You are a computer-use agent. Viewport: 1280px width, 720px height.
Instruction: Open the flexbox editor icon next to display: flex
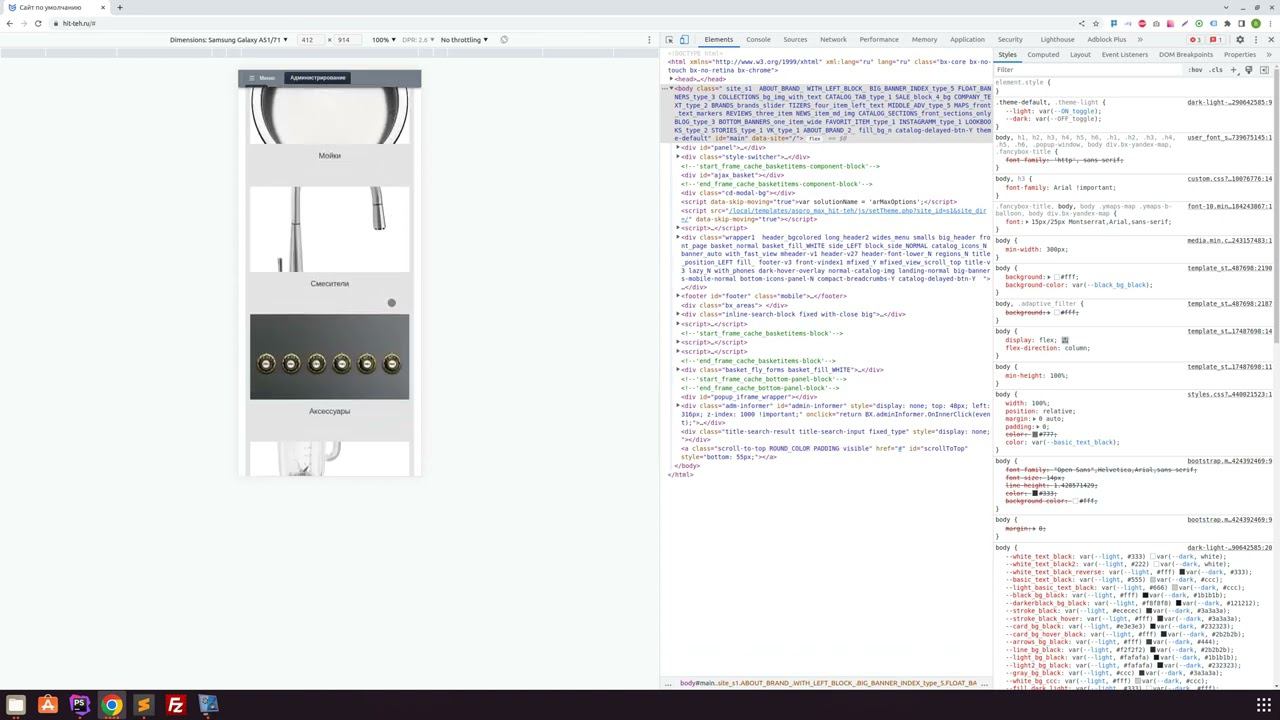pyautogui.click(x=1065, y=340)
